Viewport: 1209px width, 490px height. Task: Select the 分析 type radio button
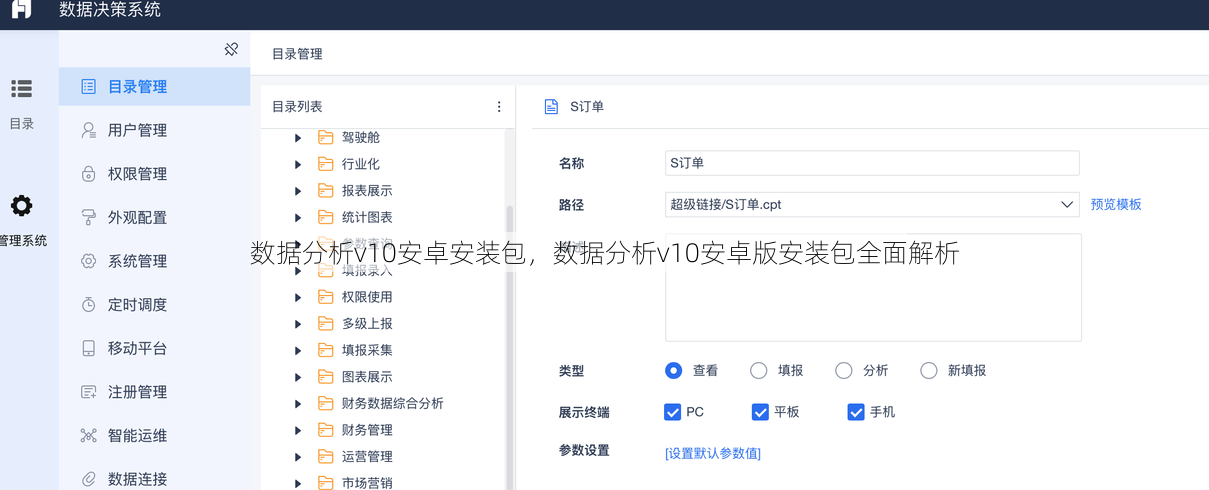click(x=843, y=370)
